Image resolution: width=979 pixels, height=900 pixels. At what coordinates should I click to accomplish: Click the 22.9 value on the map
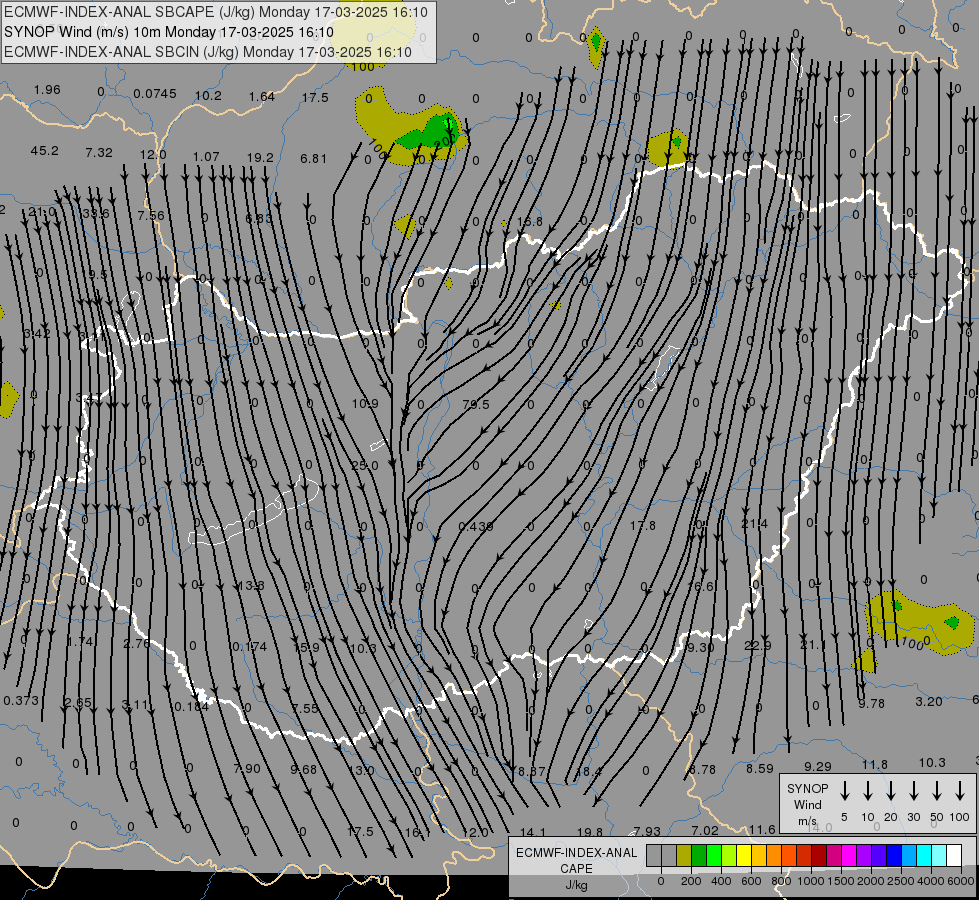[x=757, y=645]
